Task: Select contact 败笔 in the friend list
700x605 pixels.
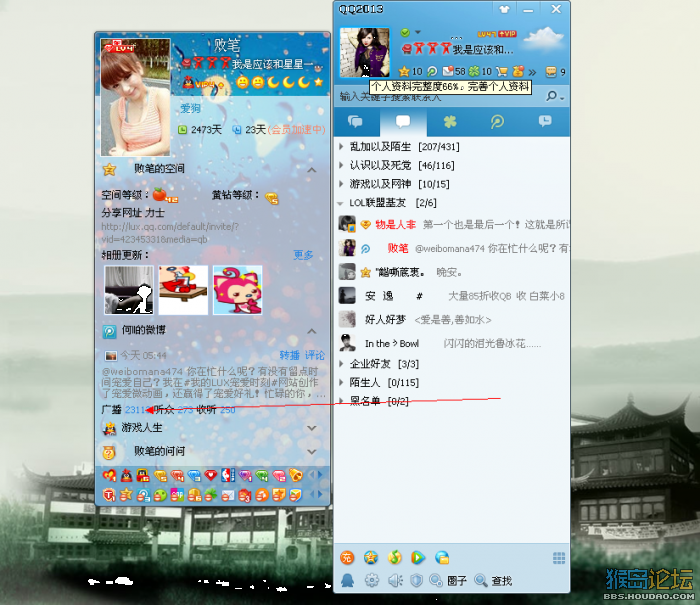Action: 451,248
